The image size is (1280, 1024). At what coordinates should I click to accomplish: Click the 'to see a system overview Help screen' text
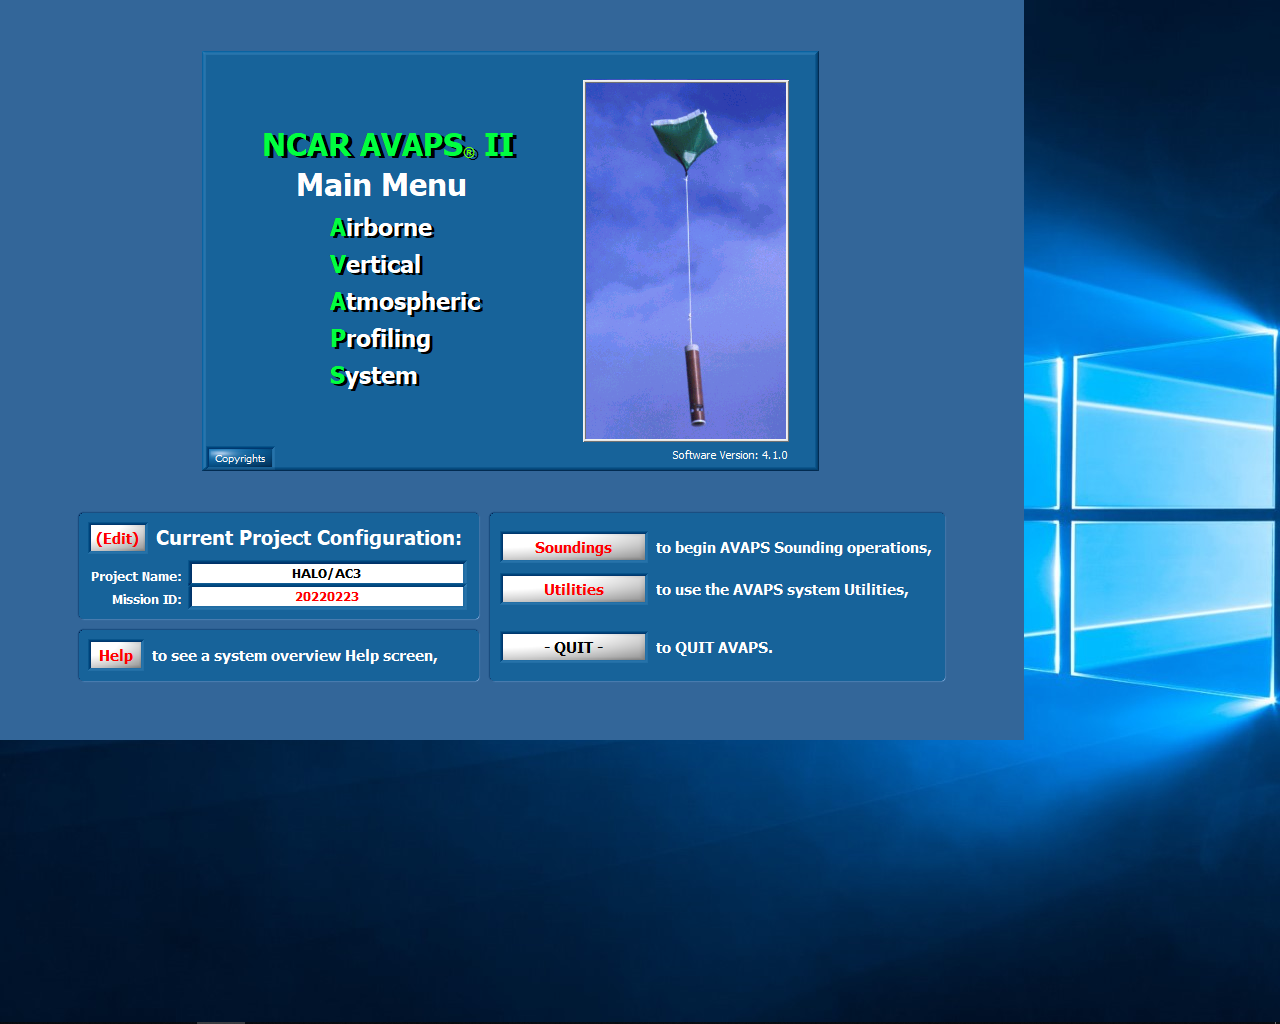point(295,656)
